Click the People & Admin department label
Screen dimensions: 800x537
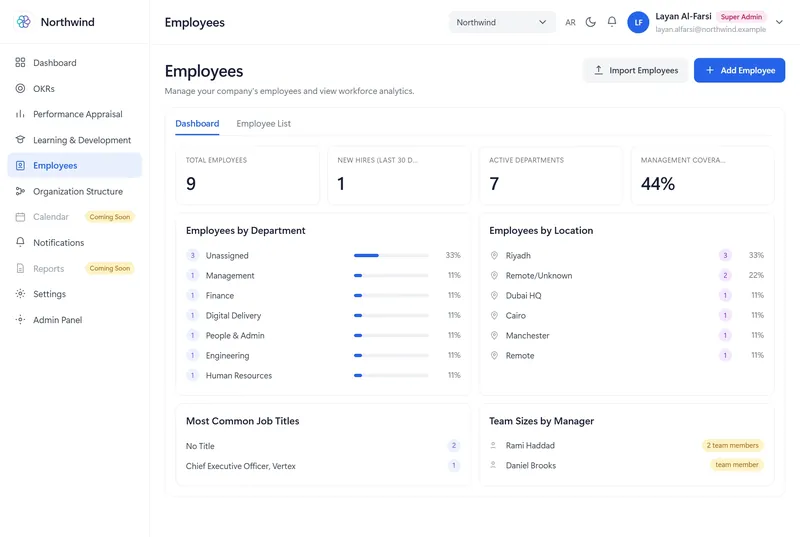pos(235,335)
